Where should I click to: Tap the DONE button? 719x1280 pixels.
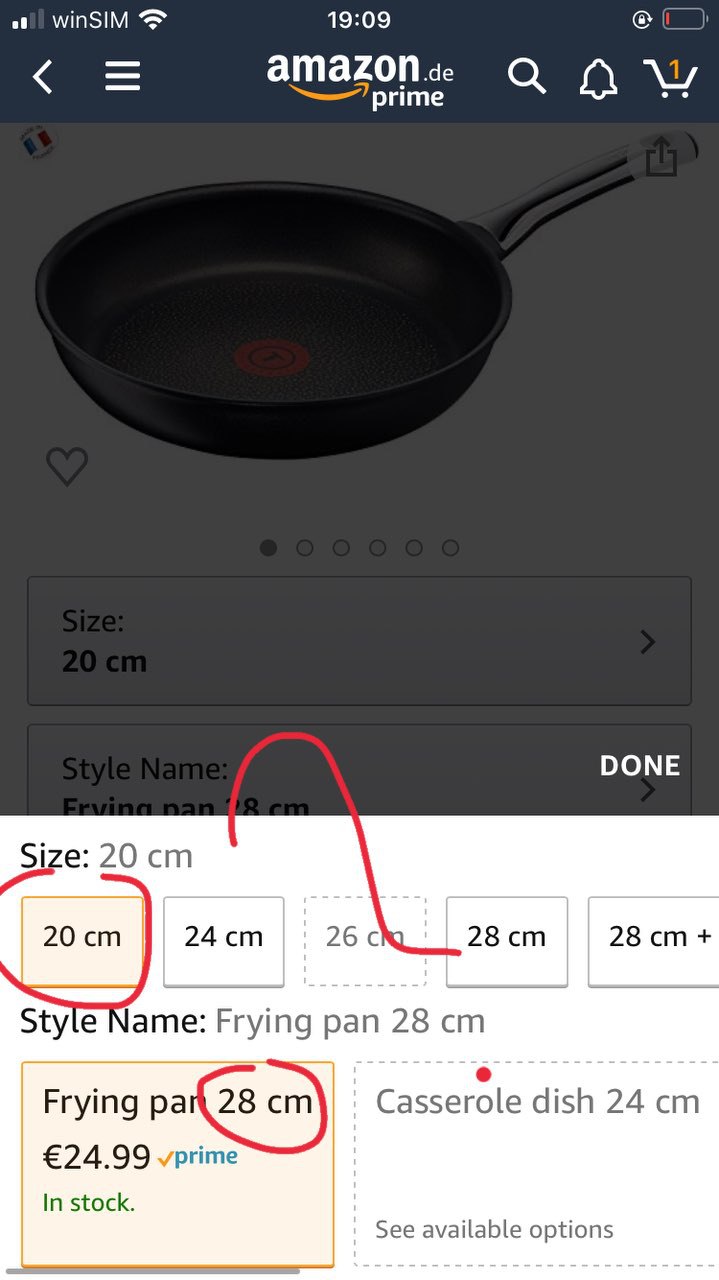(x=640, y=766)
